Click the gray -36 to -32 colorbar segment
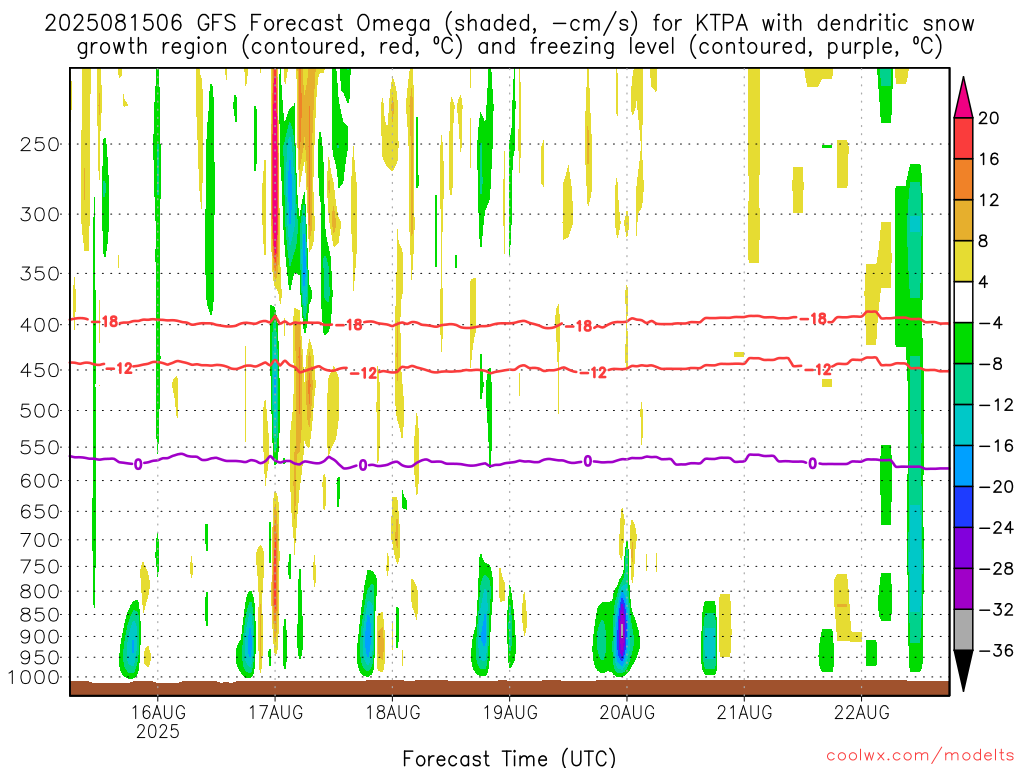1024x768 pixels. 963,630
